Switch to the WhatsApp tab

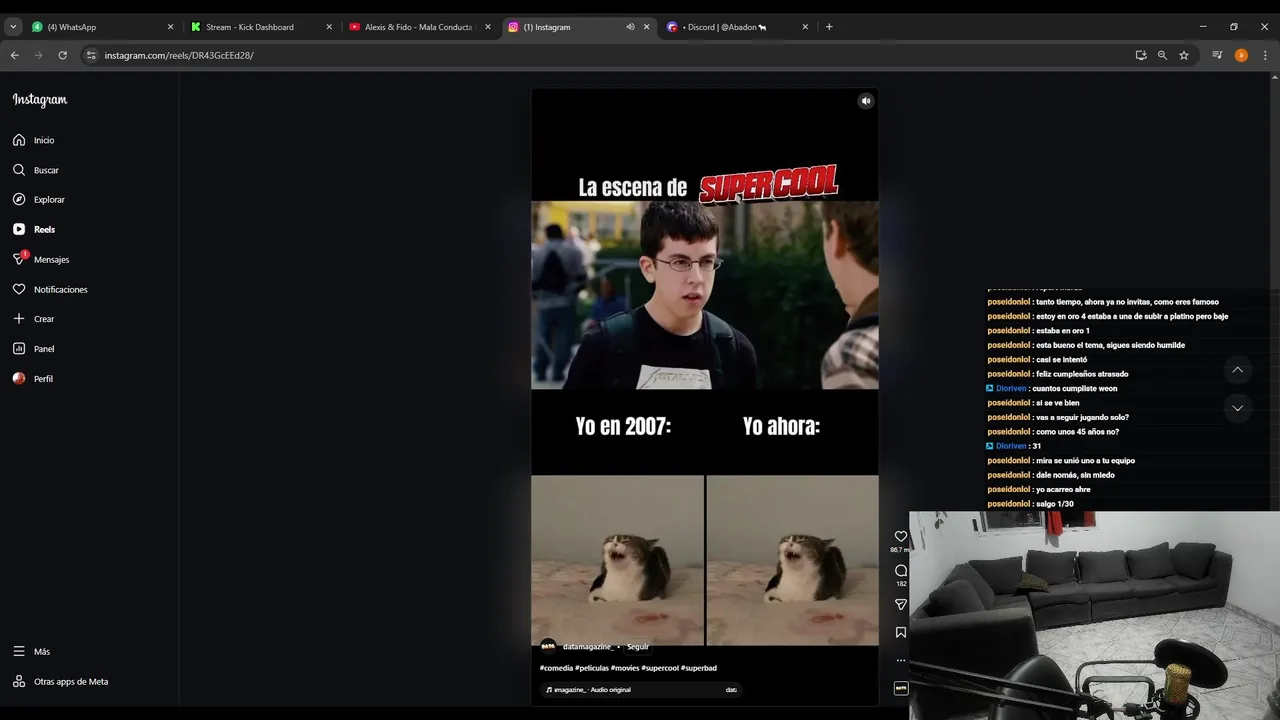(x=102, y=27)
